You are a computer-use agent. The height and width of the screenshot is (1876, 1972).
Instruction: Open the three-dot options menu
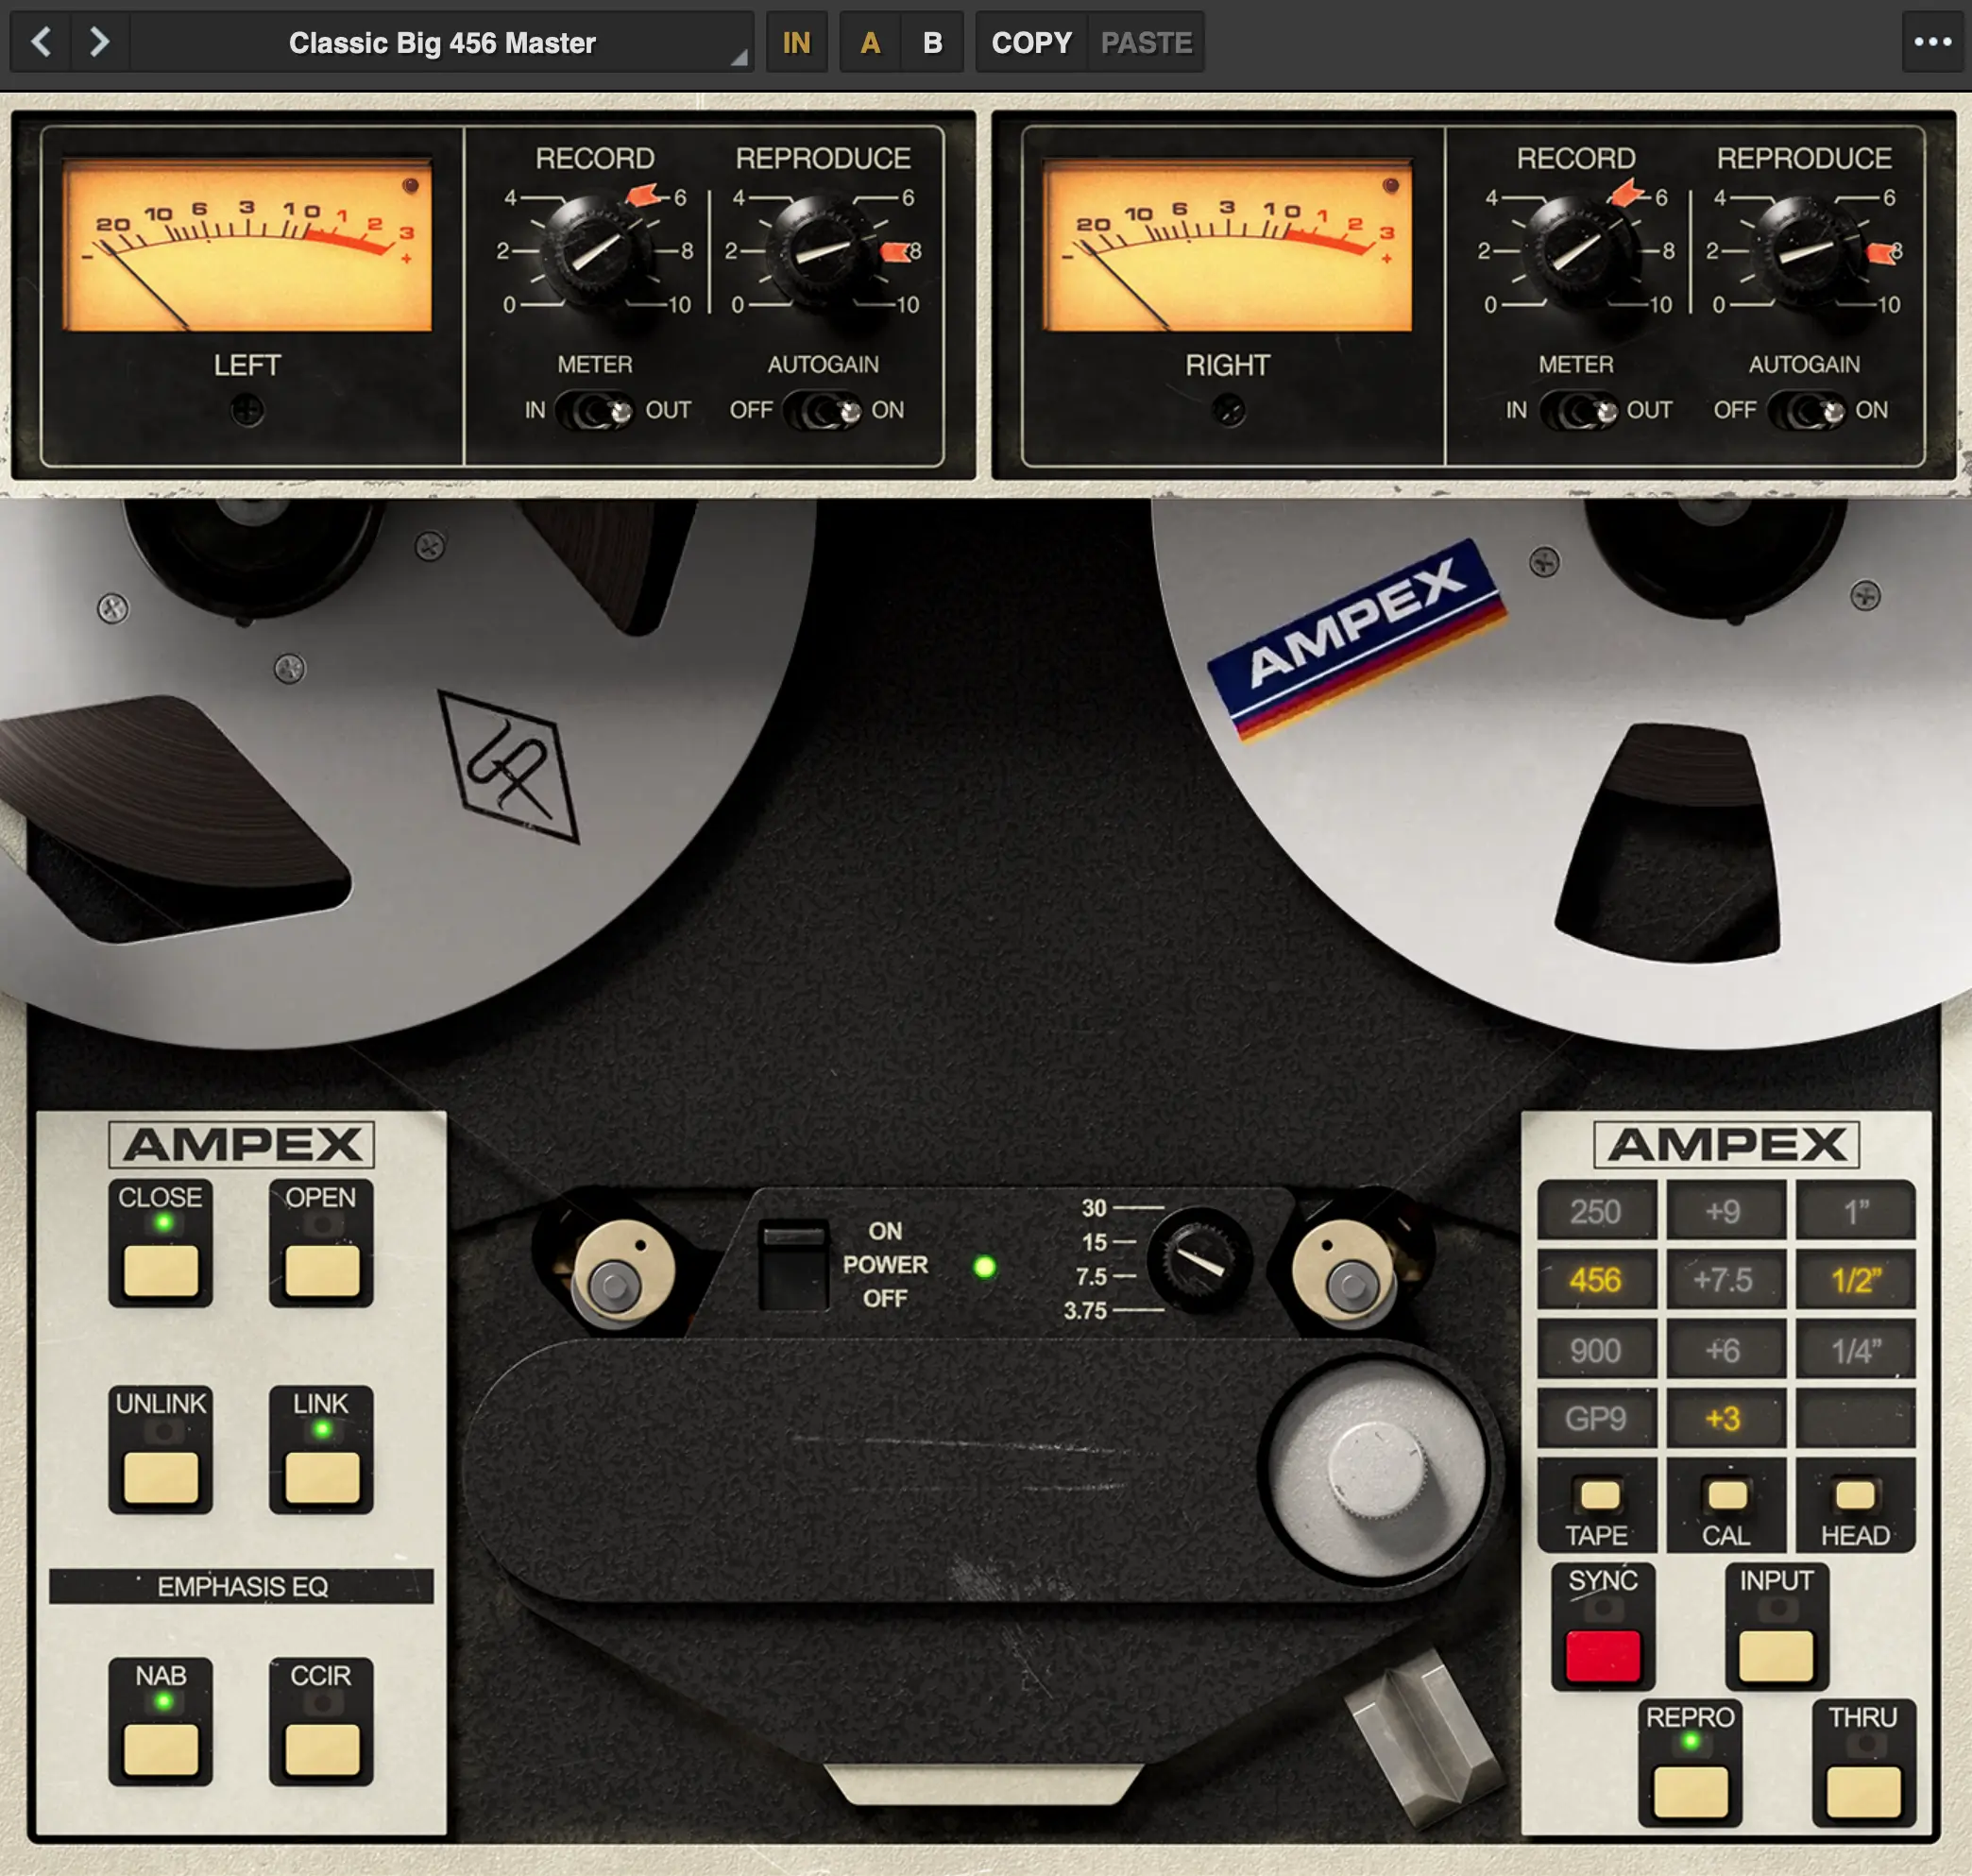pos(1932,42)
